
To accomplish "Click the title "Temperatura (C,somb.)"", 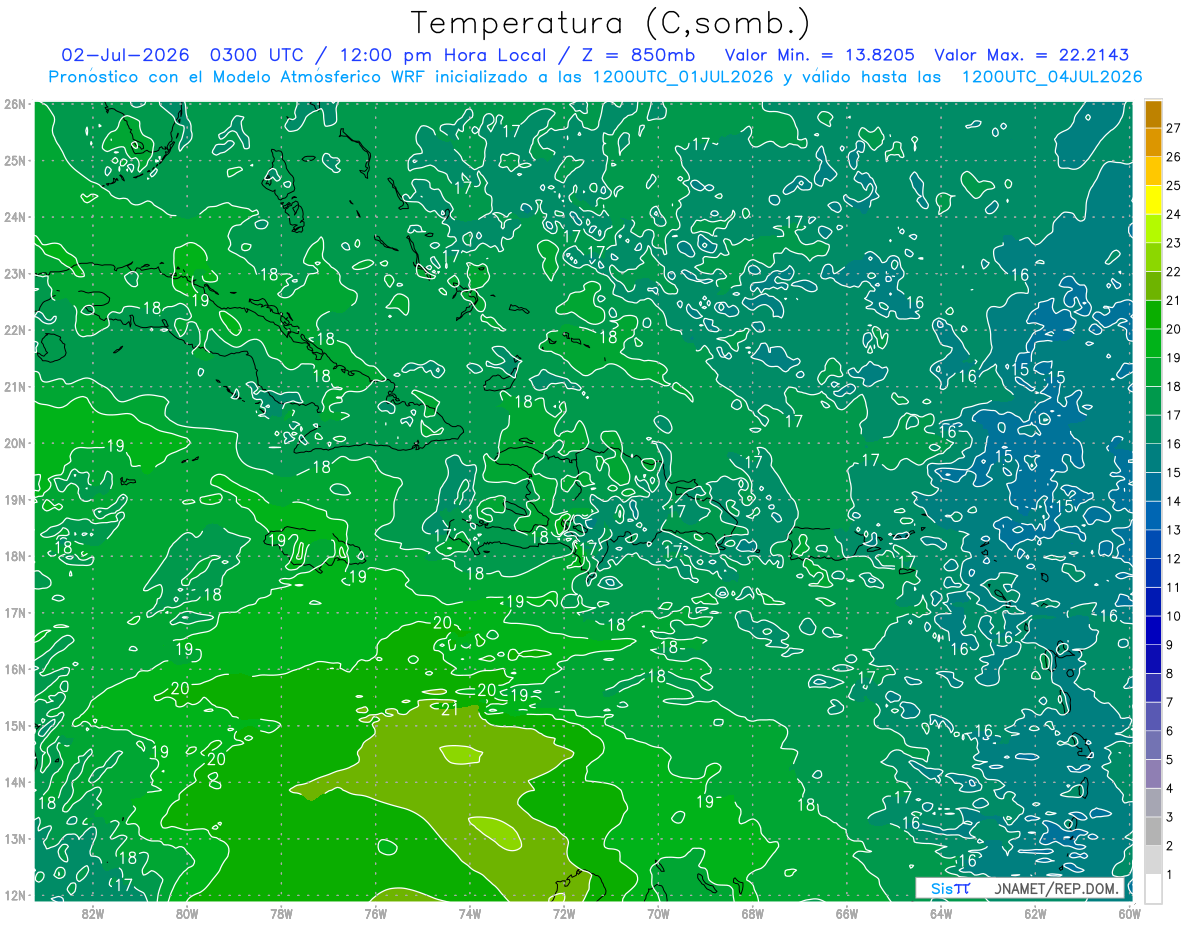I will 611,23.
